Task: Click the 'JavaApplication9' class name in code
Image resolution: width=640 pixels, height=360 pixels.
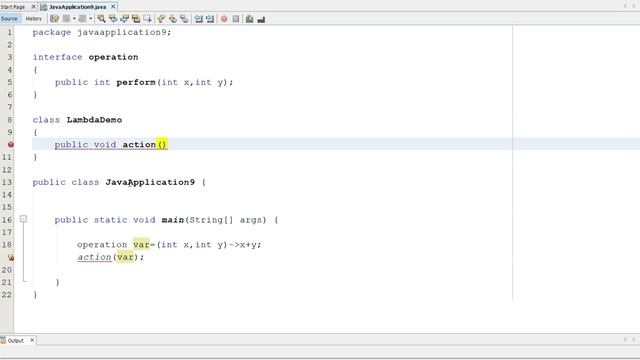Action: pos(150,182)
